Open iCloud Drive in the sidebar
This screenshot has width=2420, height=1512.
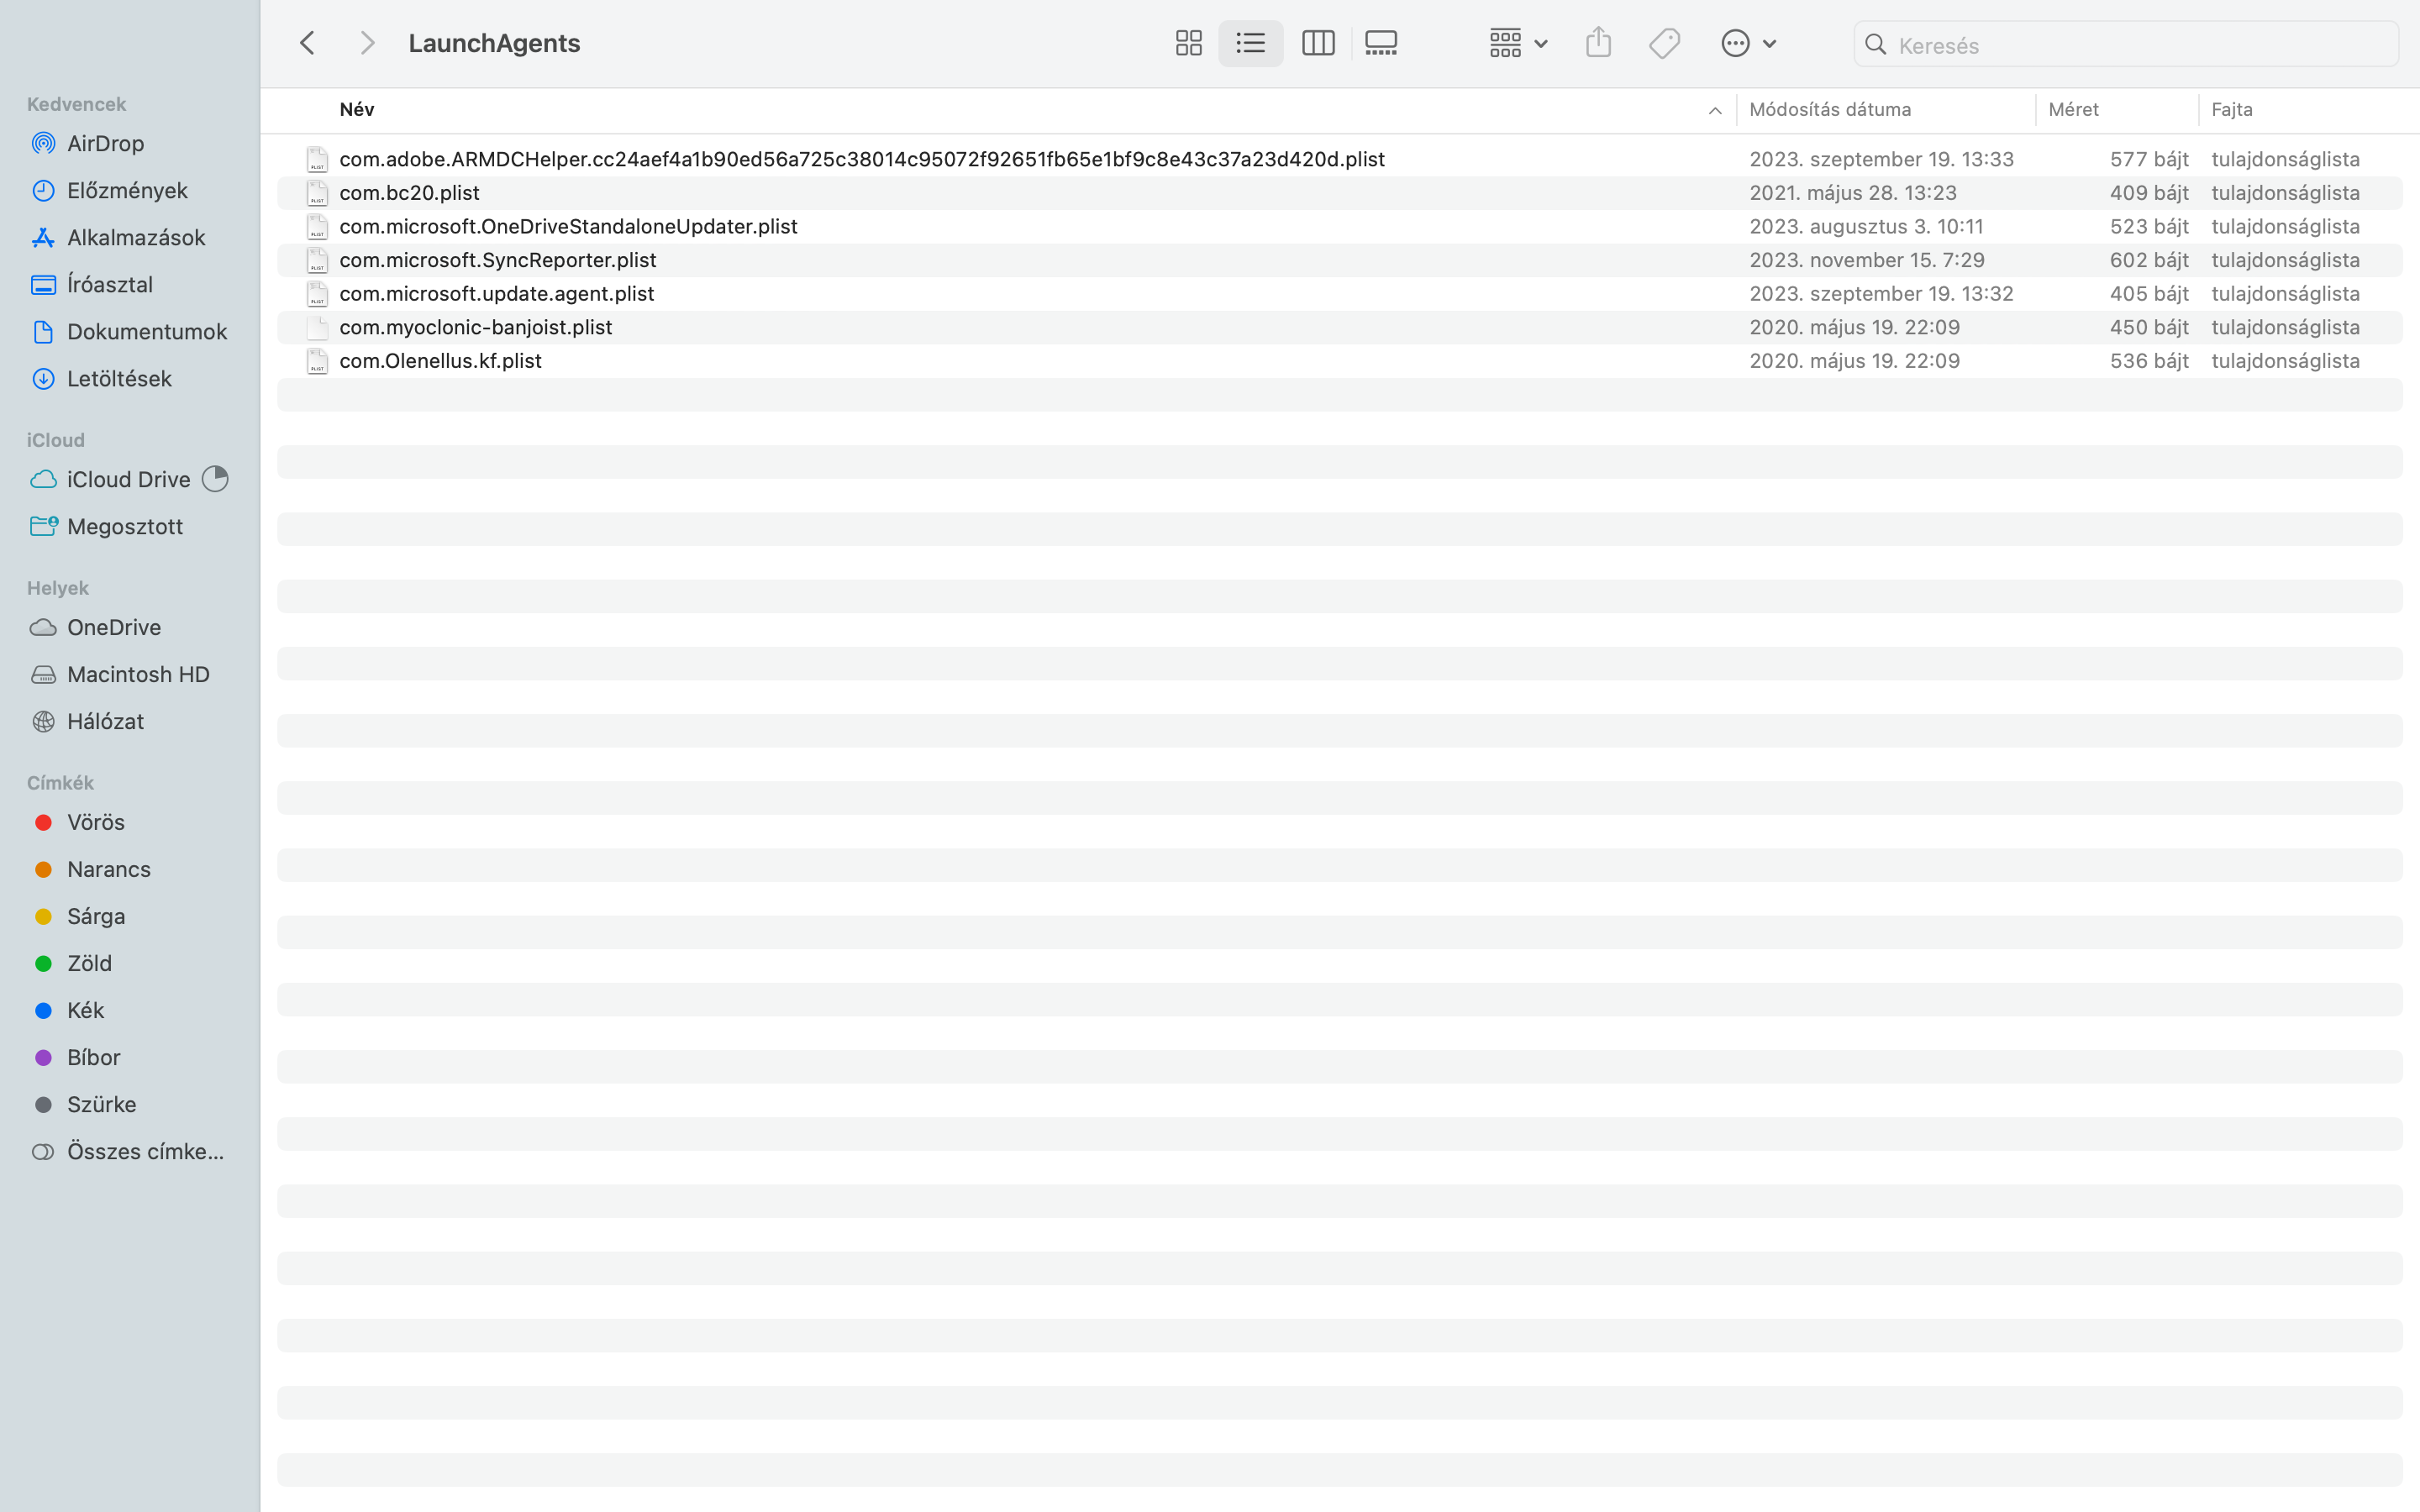[128, 479]
